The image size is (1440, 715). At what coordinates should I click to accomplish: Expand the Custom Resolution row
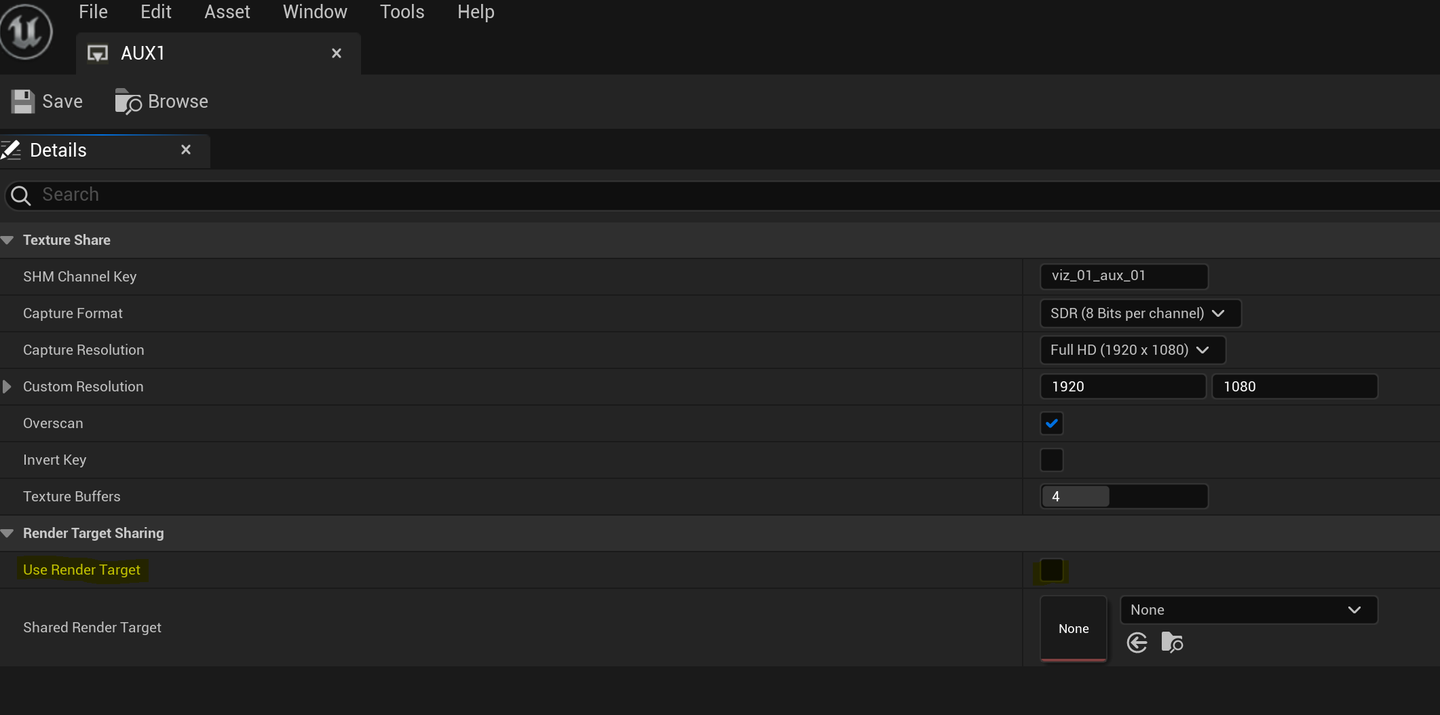point(8,387)
